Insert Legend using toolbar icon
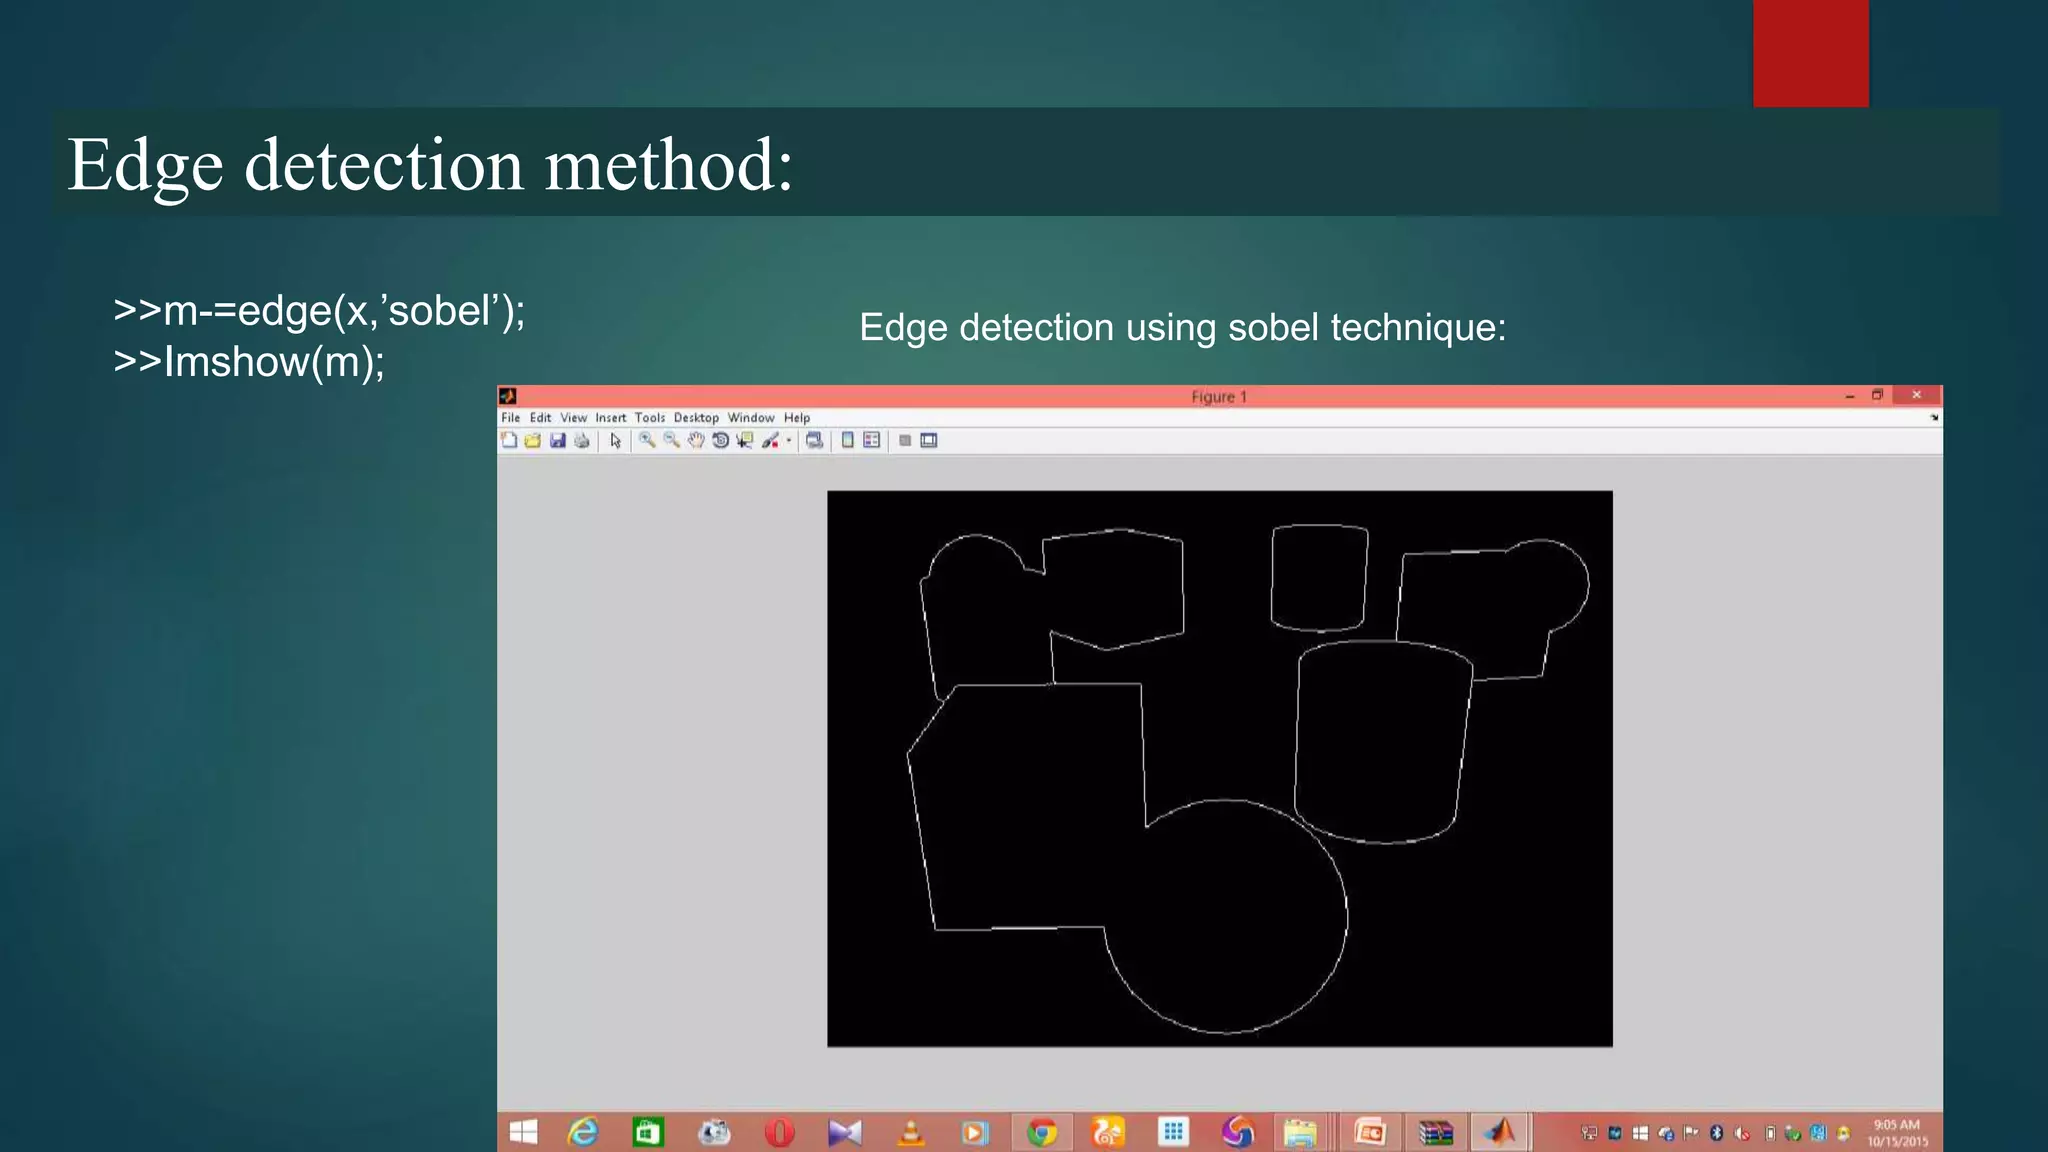The image size is (2048, 1152). coord(872,440)
